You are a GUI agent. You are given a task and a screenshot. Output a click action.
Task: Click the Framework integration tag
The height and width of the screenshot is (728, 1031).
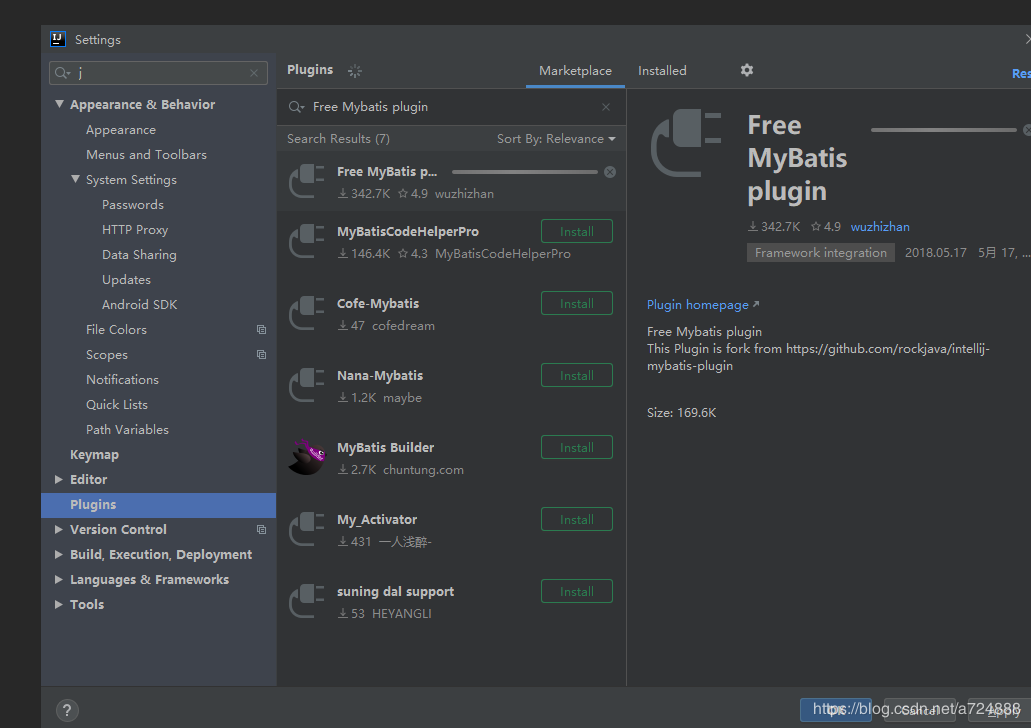[821, 253]
